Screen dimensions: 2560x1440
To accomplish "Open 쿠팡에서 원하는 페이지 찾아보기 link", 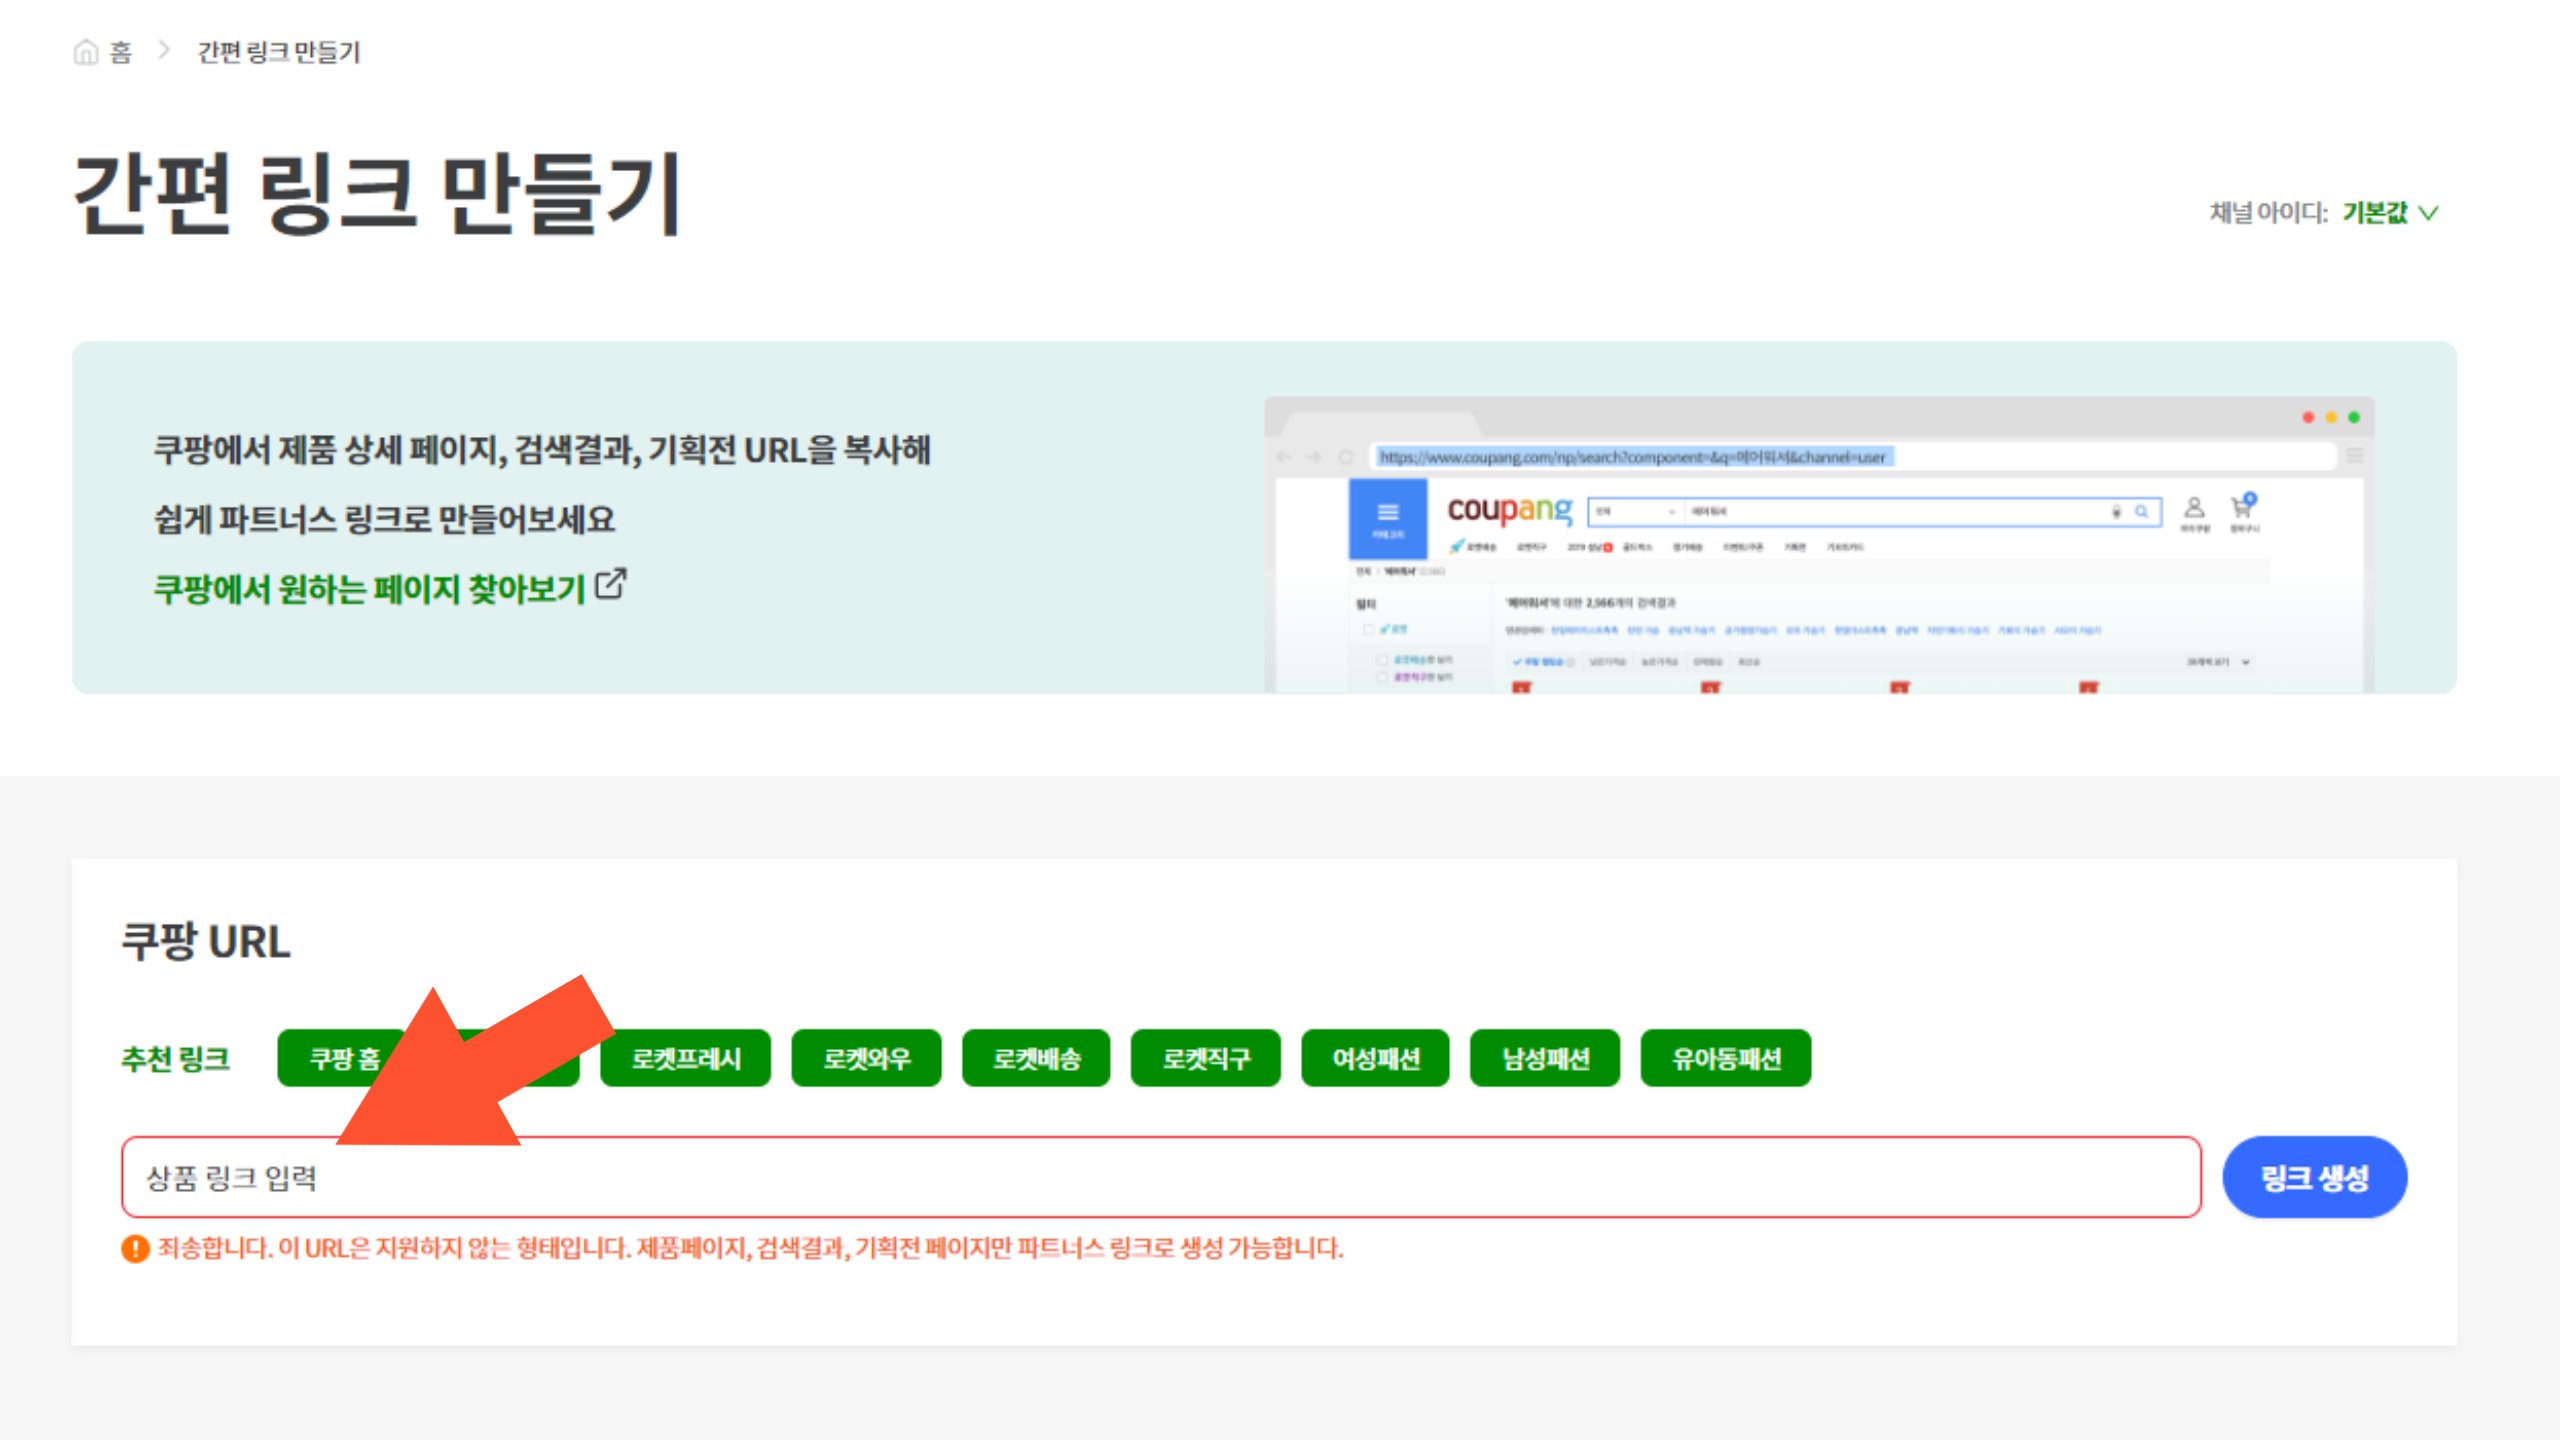I will pos(368,589).
